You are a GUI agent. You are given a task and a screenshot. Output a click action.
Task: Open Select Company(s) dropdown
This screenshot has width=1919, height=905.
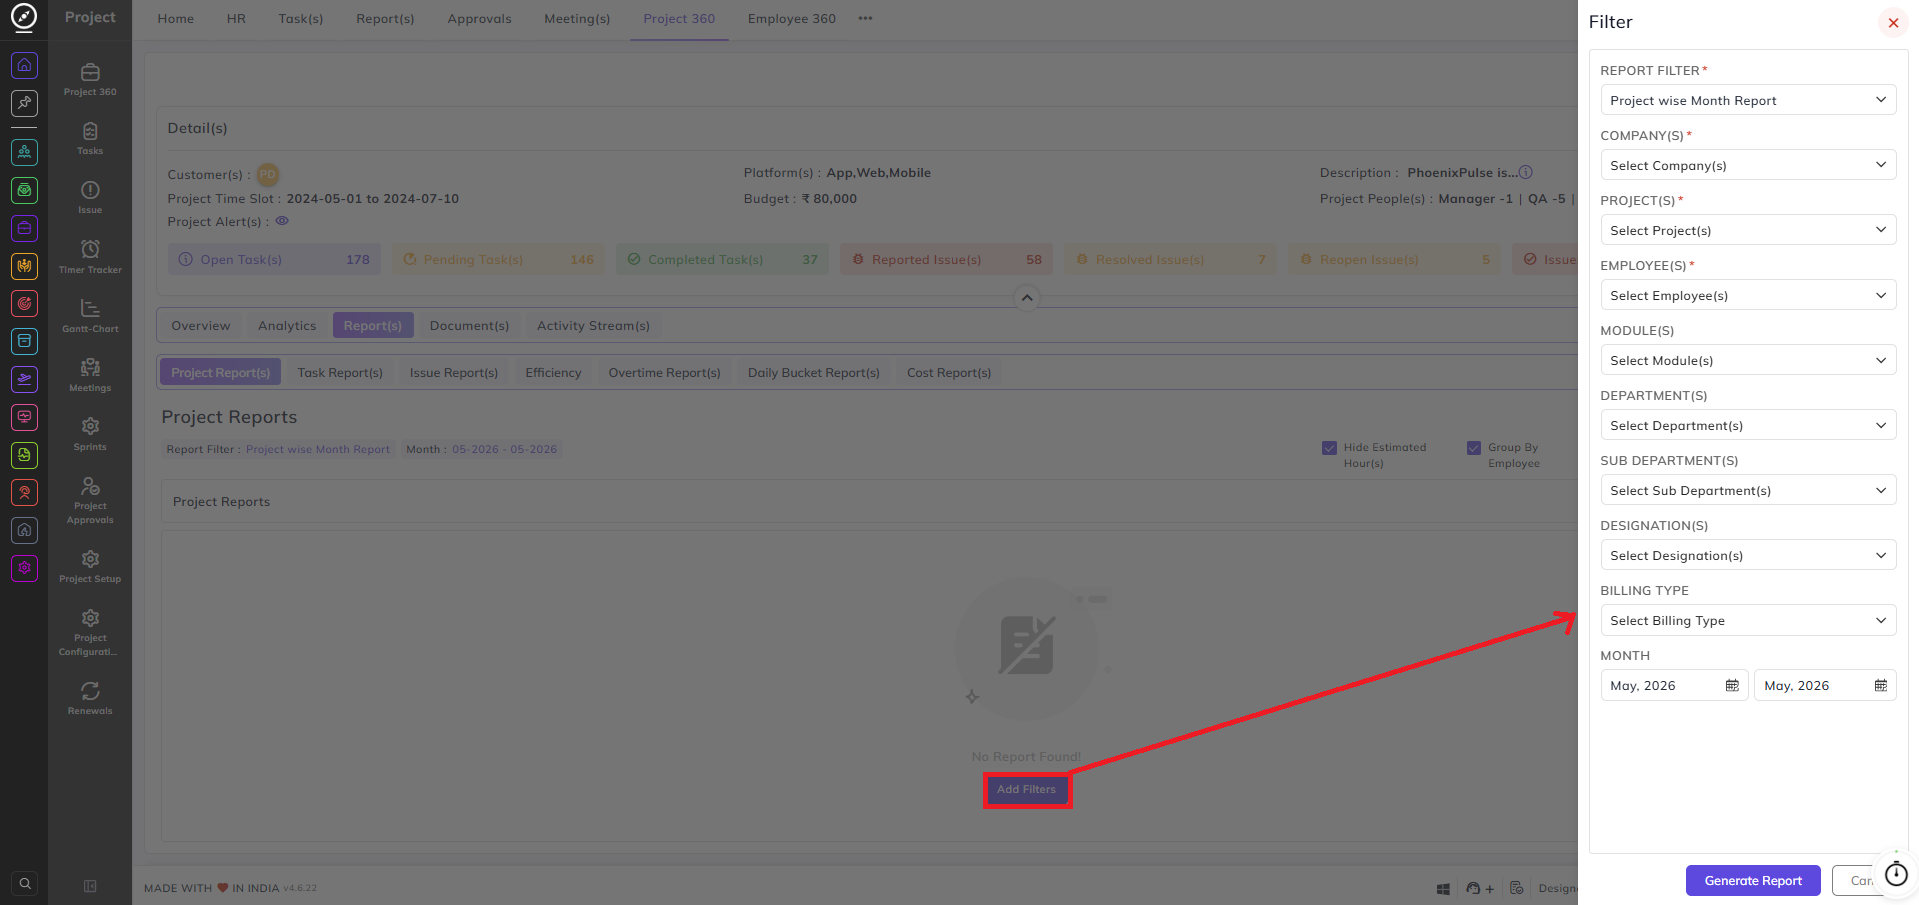pos(1748,165)
